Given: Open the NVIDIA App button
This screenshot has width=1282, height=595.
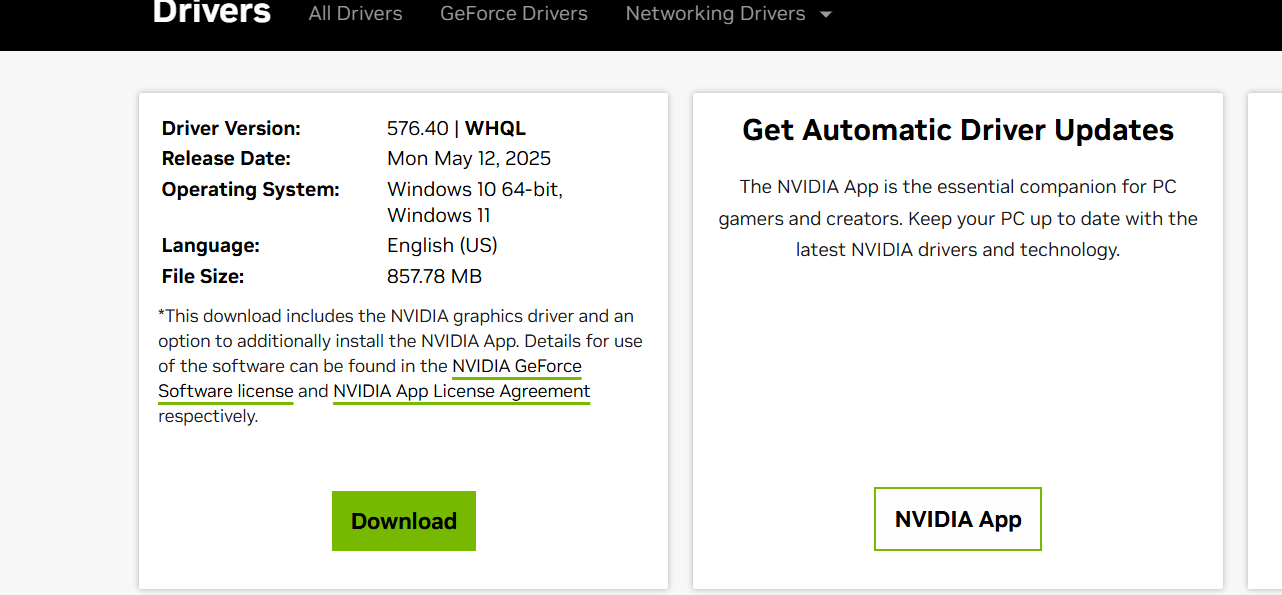Looking at the screenshot, I should pyautogui.click(x=958, y=519).
